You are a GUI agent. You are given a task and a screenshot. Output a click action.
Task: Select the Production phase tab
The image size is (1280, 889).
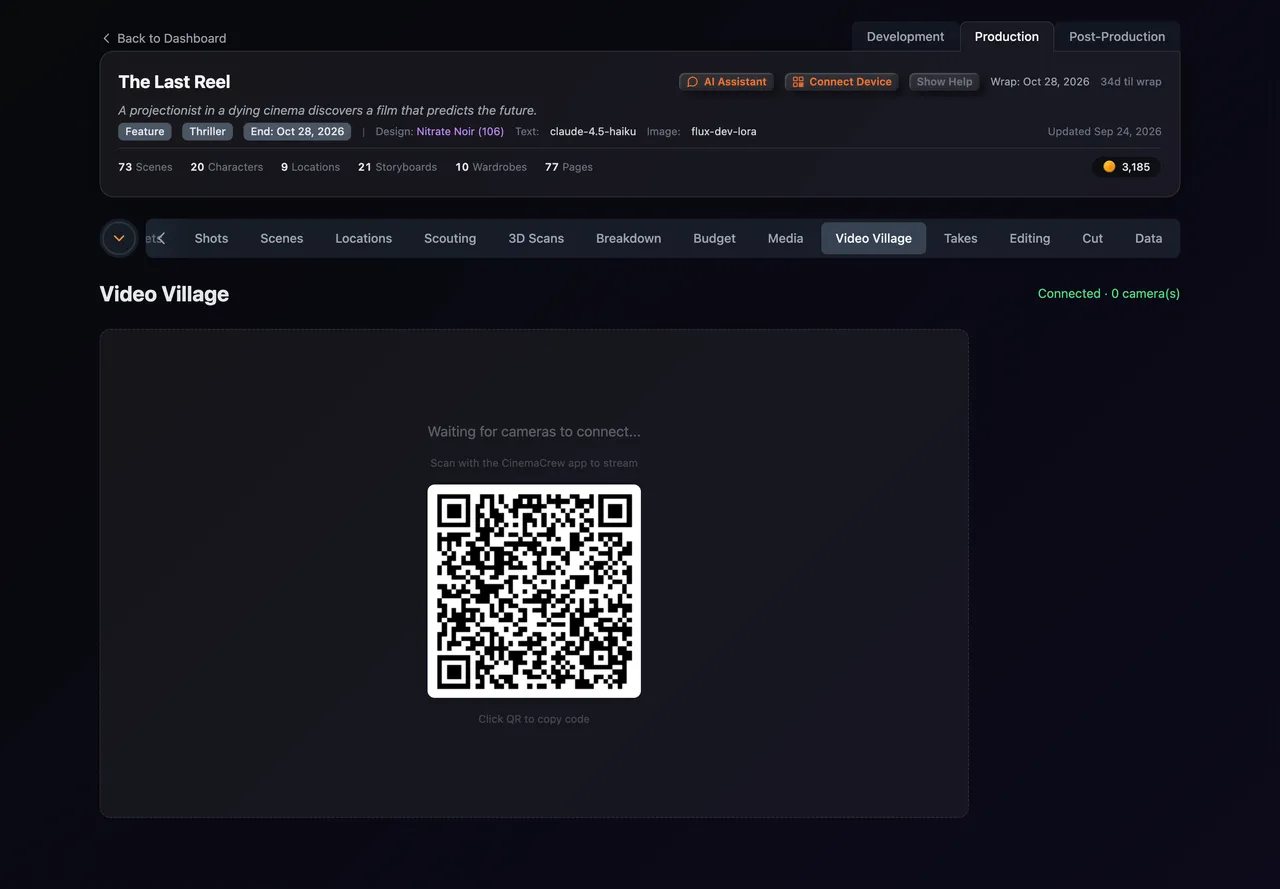(x=1007, y=37)
